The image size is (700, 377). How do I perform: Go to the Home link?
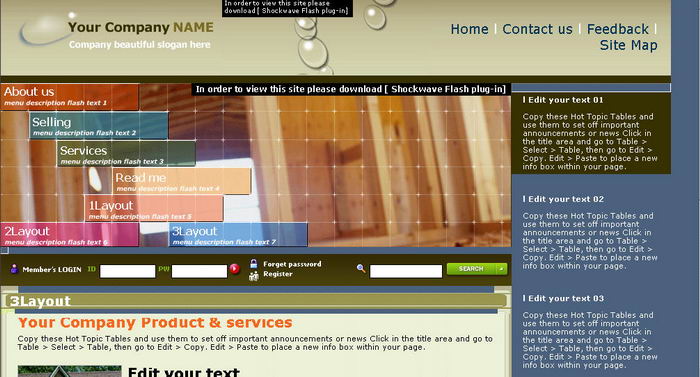click(469, 29)
